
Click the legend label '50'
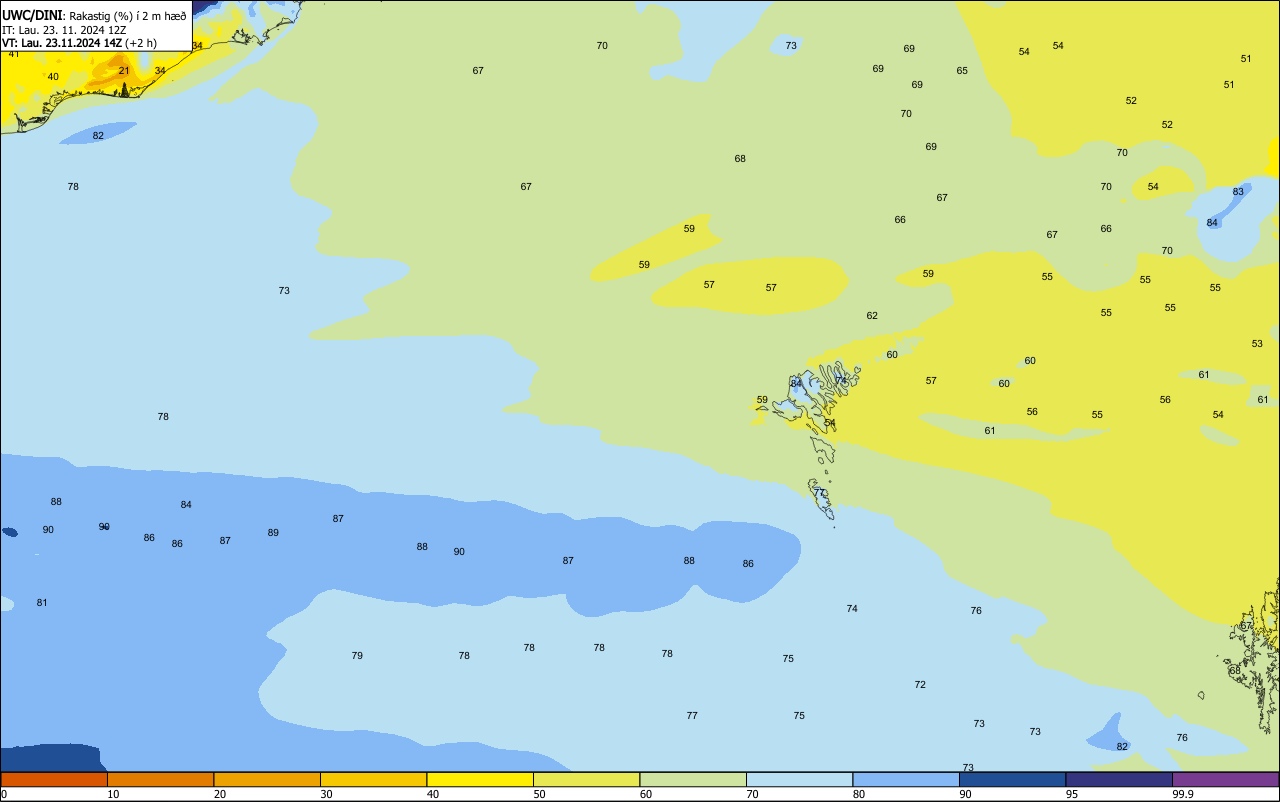[x=539, y=794]
